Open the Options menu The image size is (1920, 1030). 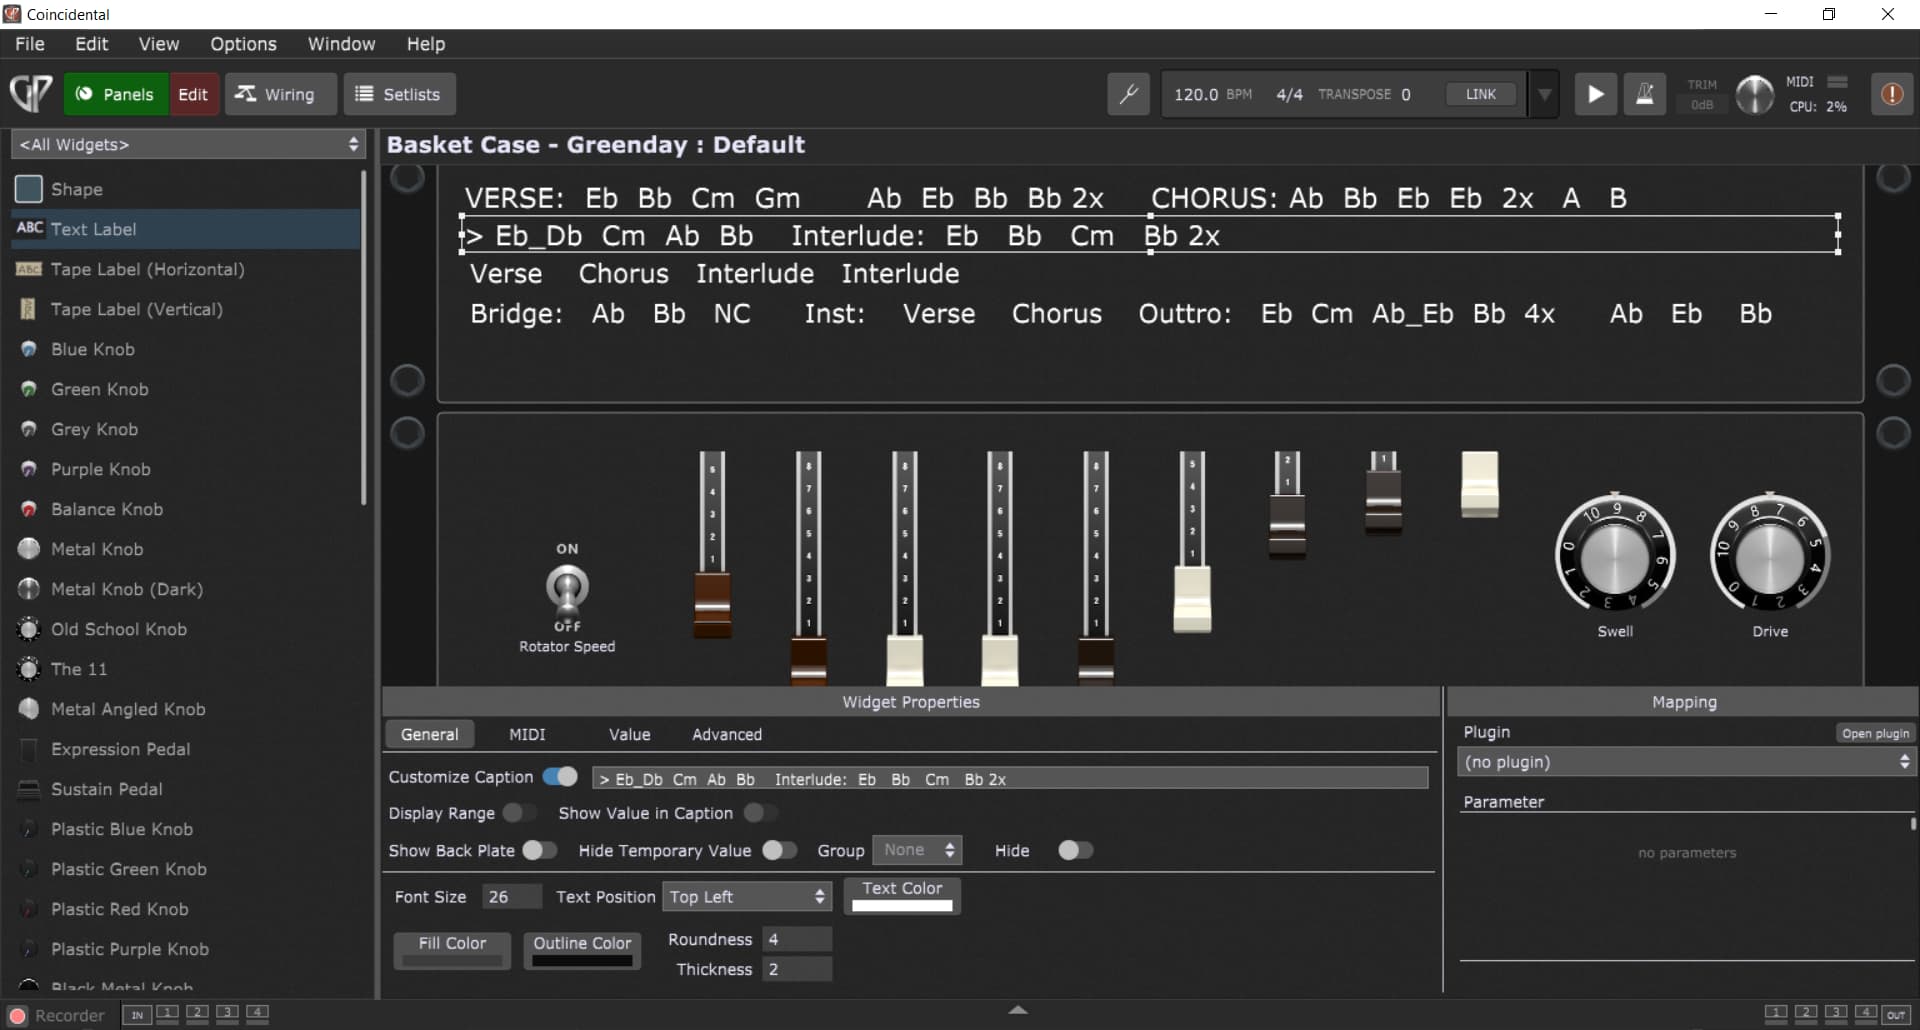pos(243,44)
